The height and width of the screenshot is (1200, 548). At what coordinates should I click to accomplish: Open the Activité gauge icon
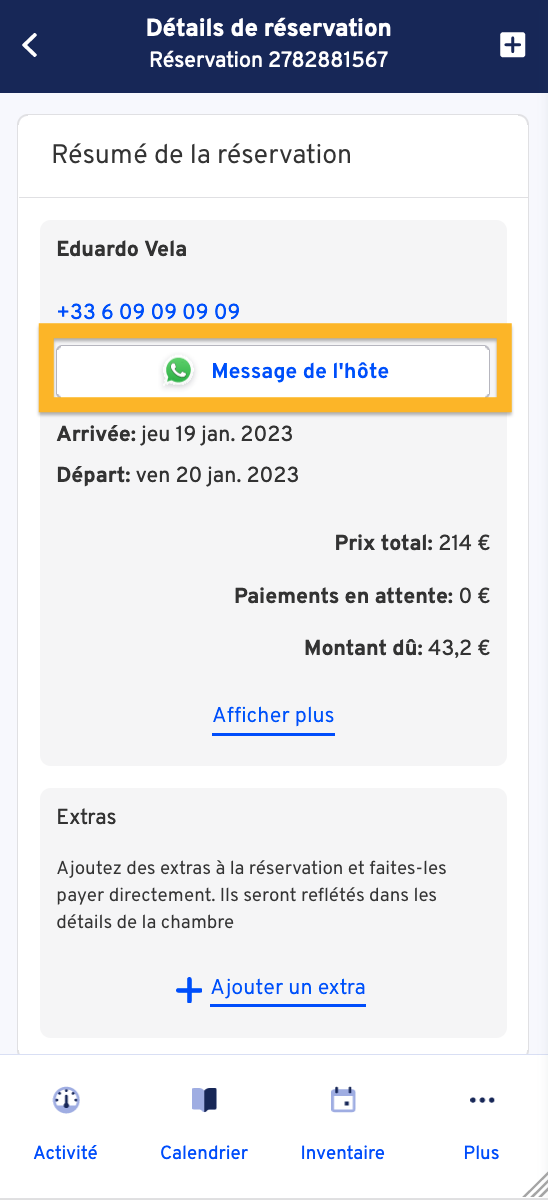66,1100
